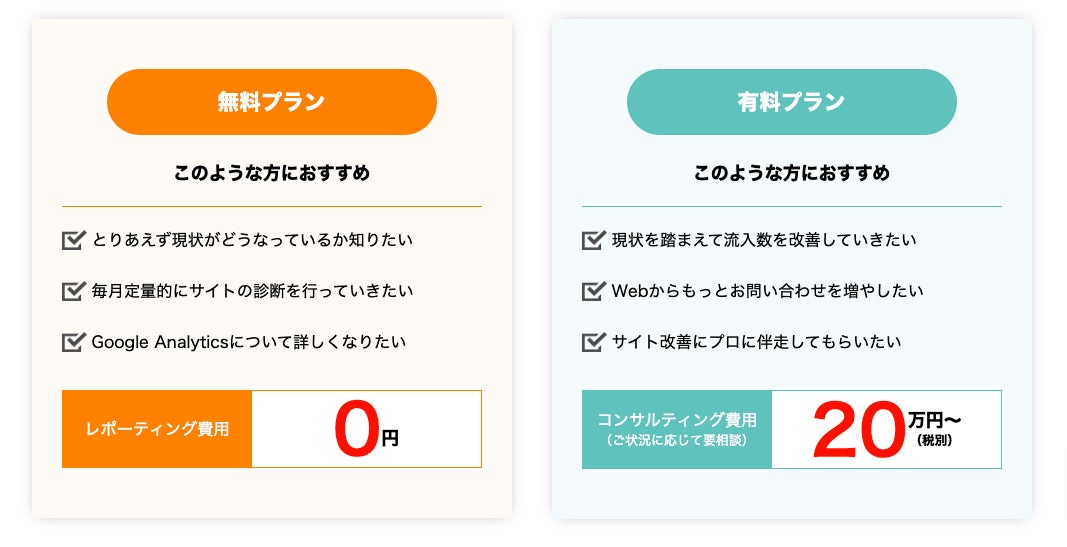Click the text Google Analyticsについて詳しくなりたい
1067x547 pixels.
[x=249, y=342]
